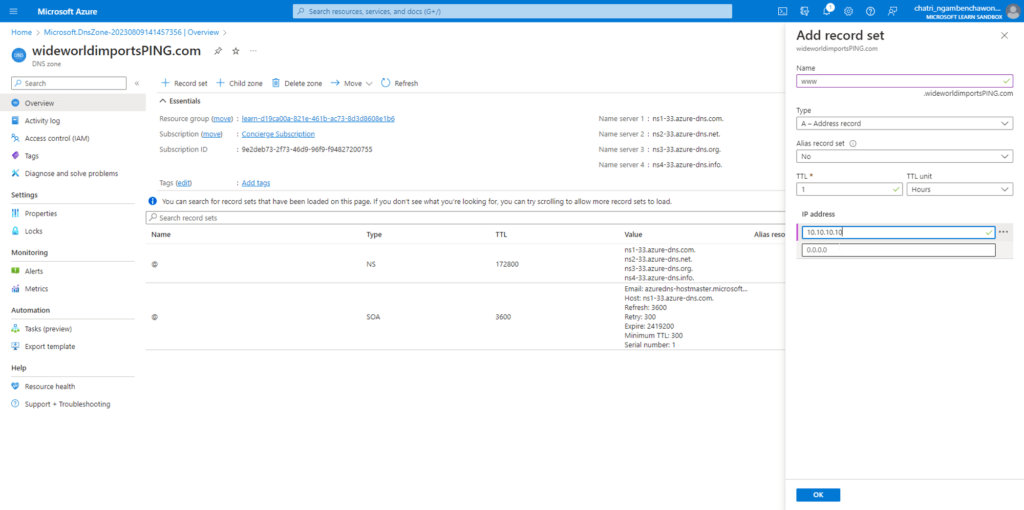Refresh the DNS zone overview

pos(400,84)
